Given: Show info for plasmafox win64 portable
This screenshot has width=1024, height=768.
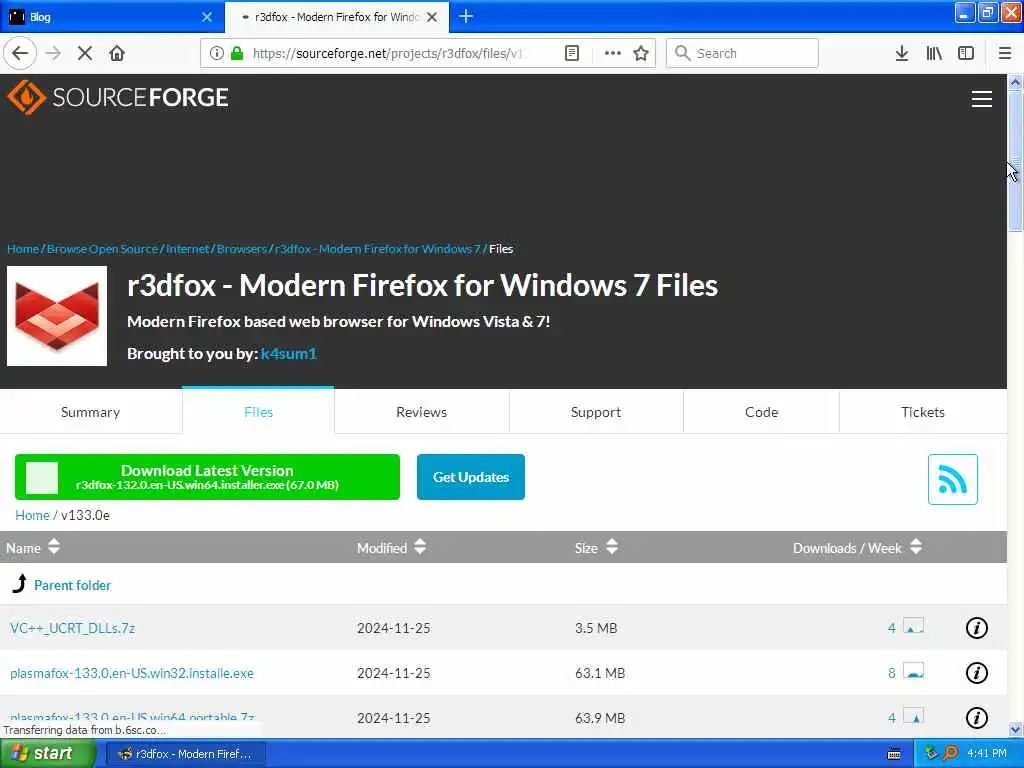Looking at the screenshot, I should 976,718.
